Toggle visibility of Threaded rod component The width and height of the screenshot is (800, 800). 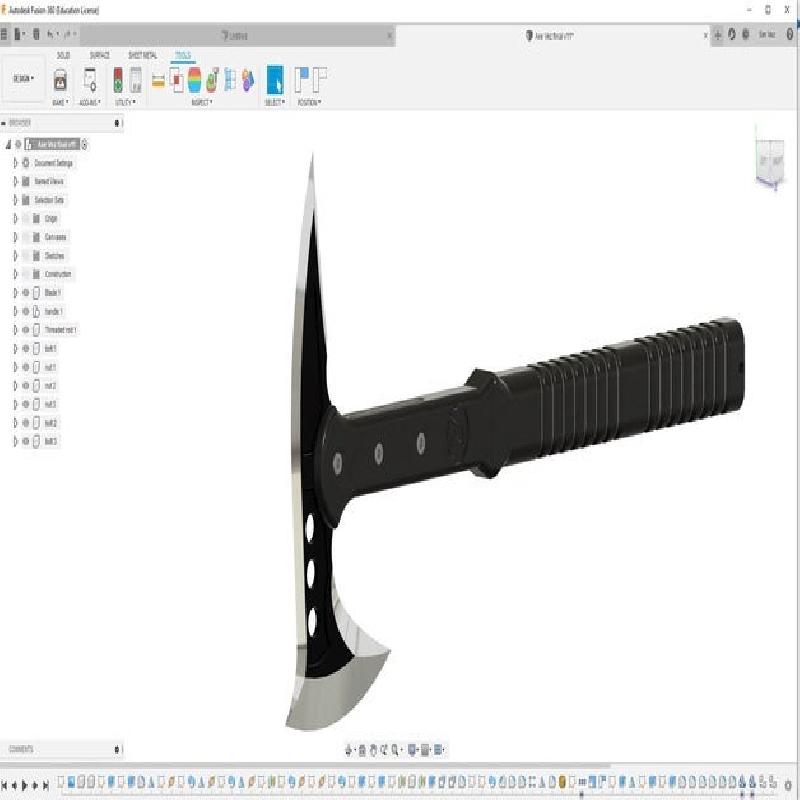(25, 329)
